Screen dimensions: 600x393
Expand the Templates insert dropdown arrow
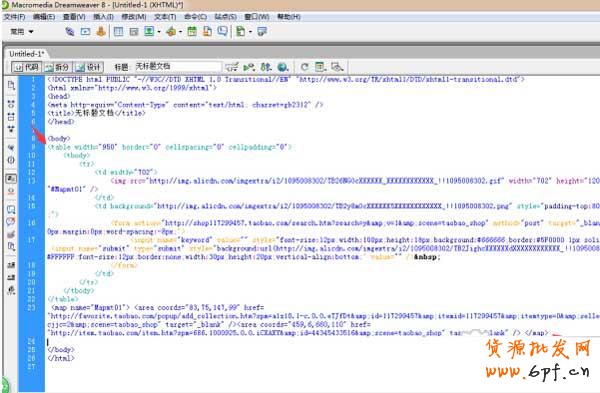pyautogui.click(x=251, y=32)
